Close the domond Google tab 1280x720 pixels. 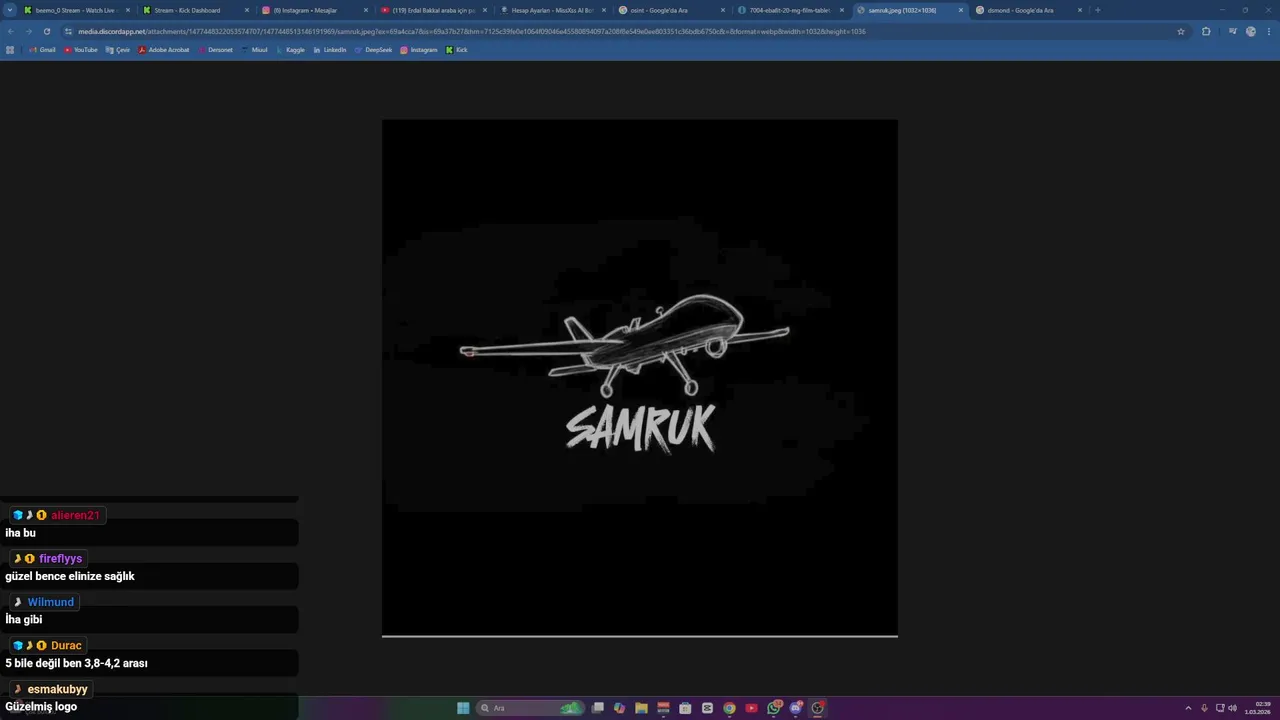1080,10
